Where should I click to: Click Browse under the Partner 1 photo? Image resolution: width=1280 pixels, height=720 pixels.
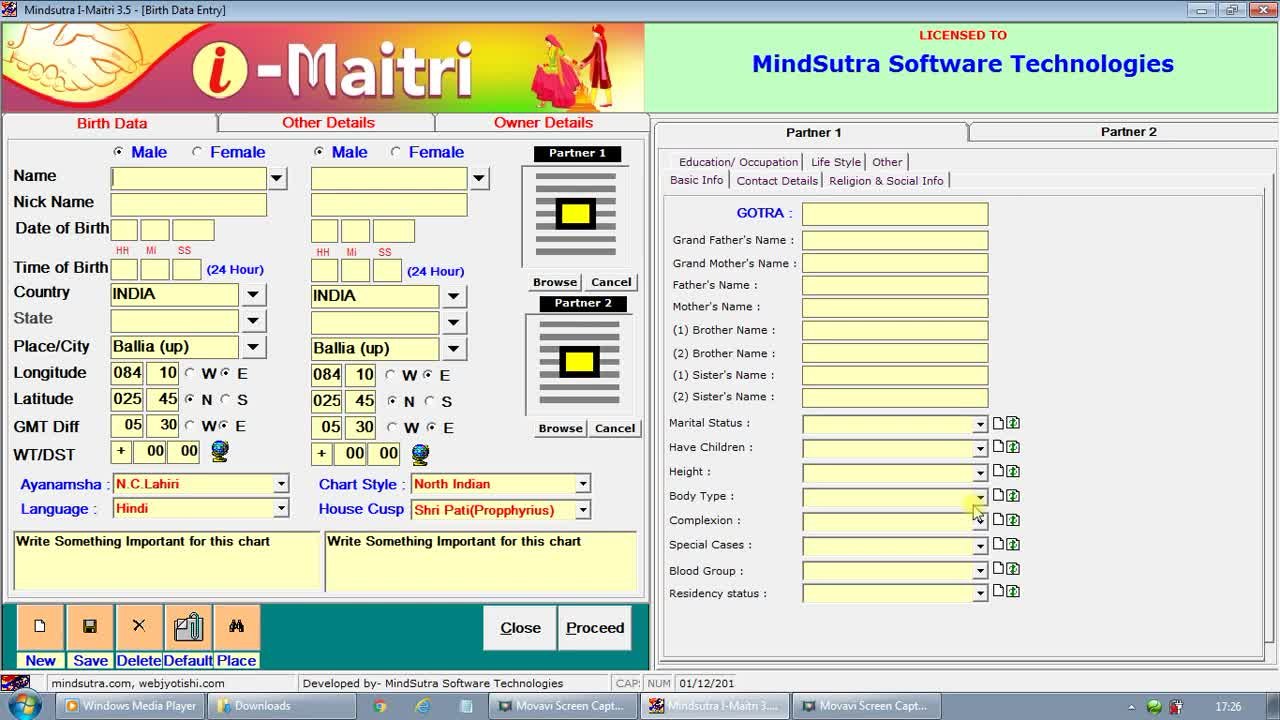(x=555, y=282)
